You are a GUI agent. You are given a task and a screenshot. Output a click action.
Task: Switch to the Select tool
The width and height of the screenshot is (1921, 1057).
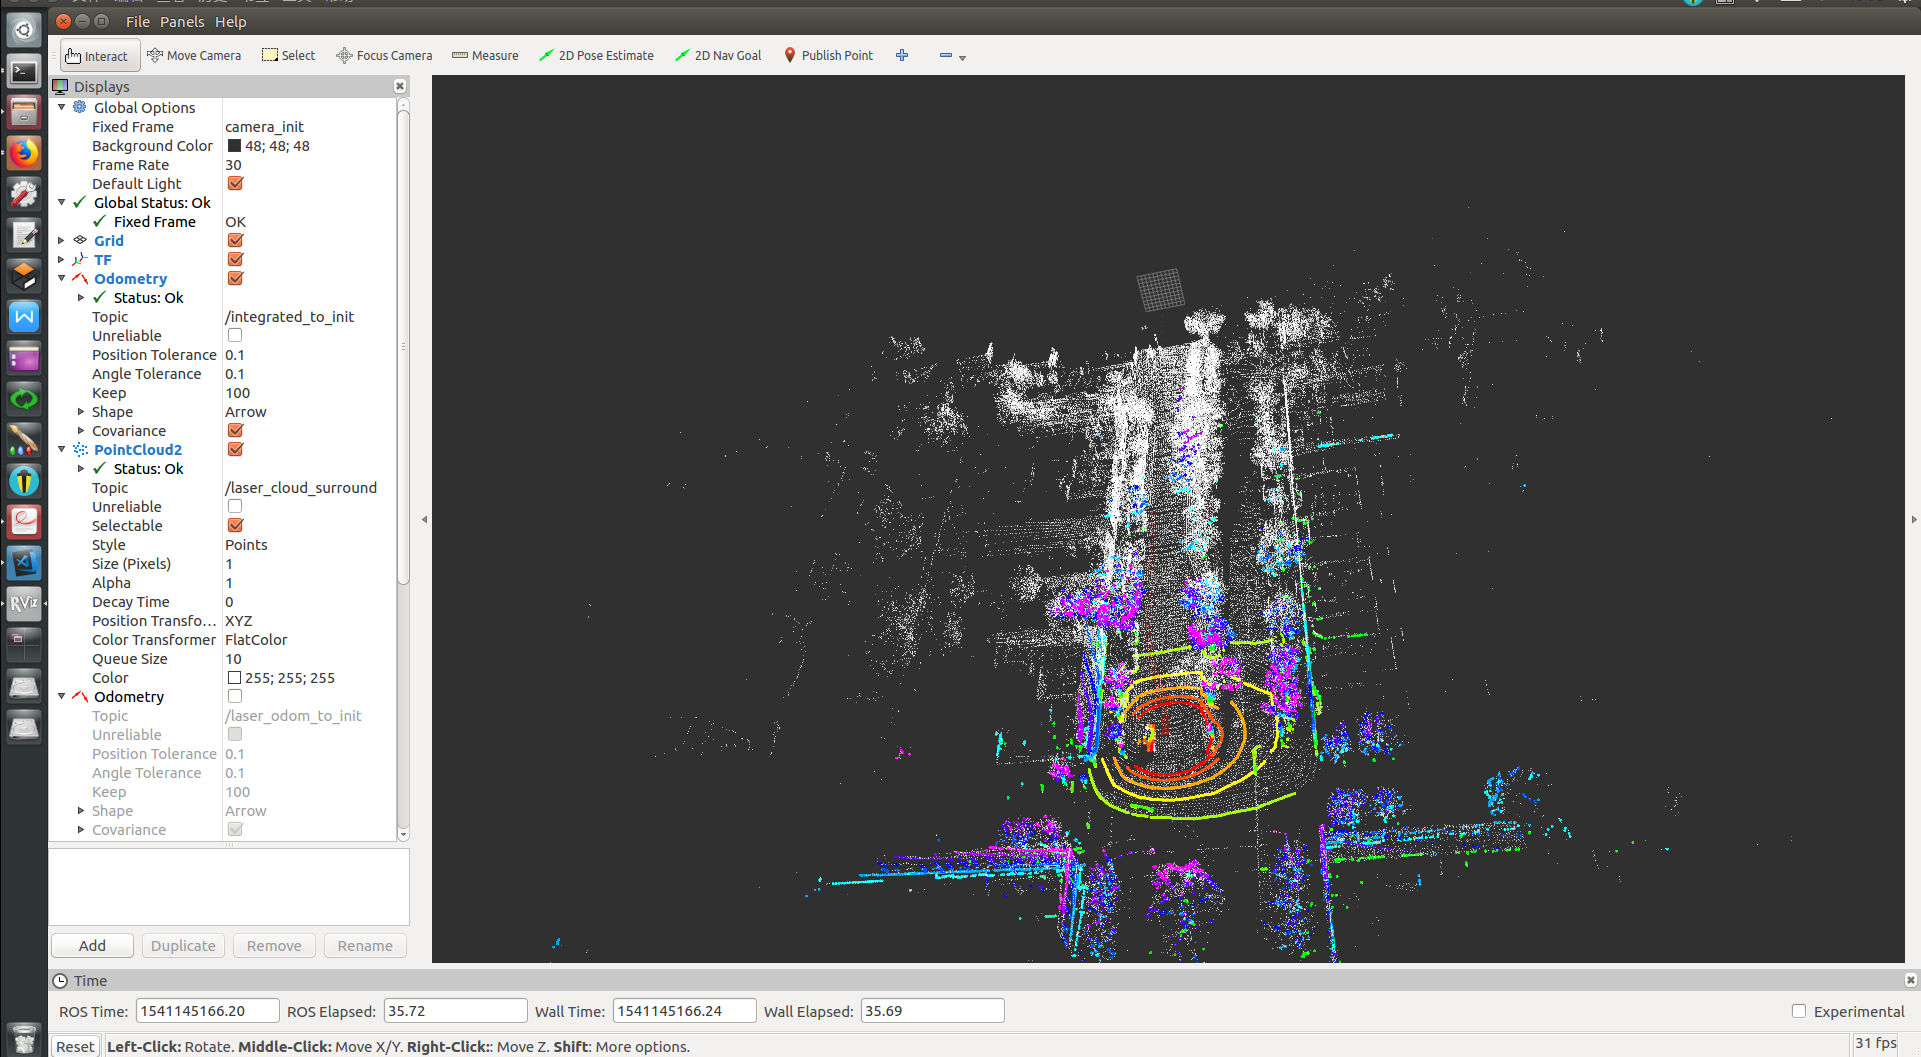coord(288,55)
